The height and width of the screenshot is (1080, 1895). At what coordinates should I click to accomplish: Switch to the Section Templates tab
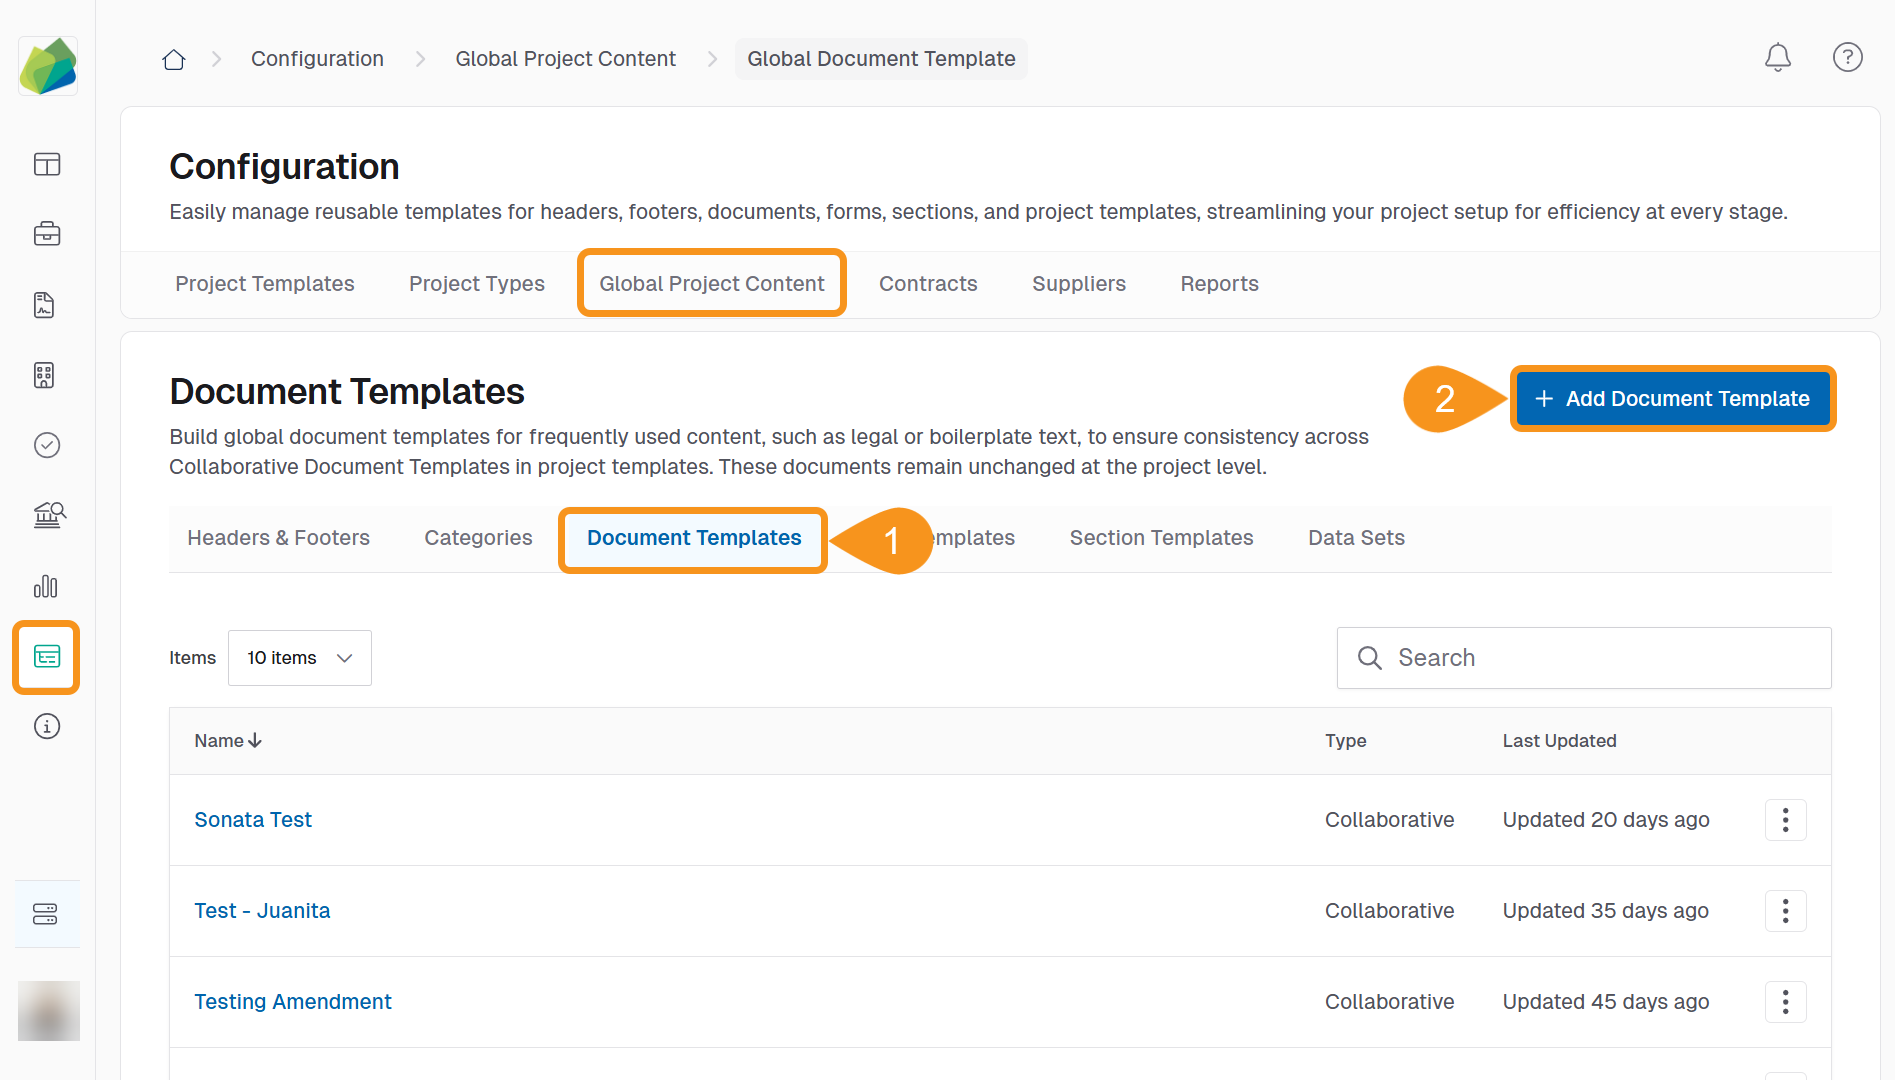pos(1161,538)
